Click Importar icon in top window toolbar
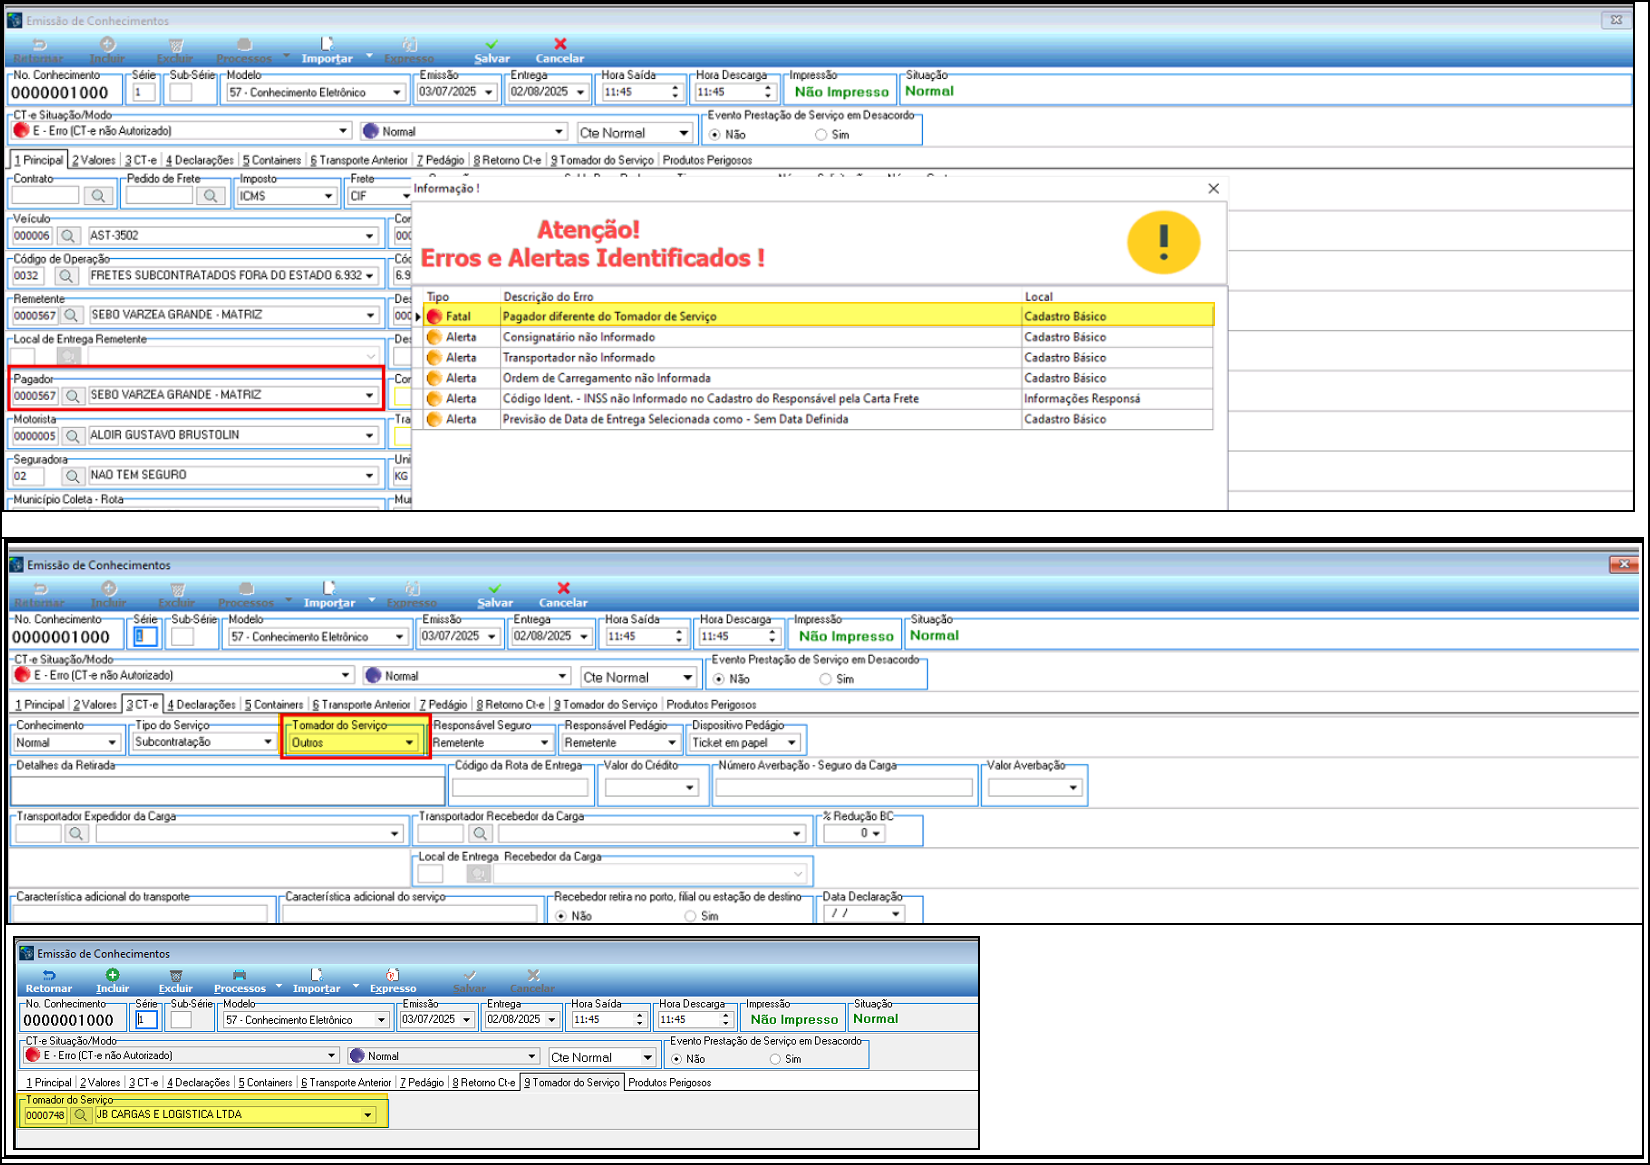 click(327, 44)
